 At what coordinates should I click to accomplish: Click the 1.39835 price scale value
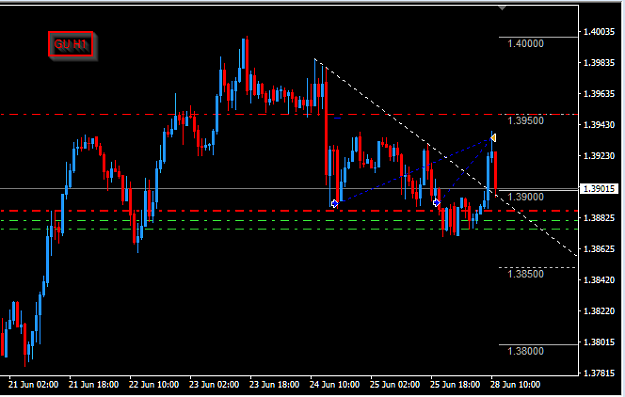pyautogui.click(x=599, y=63)
